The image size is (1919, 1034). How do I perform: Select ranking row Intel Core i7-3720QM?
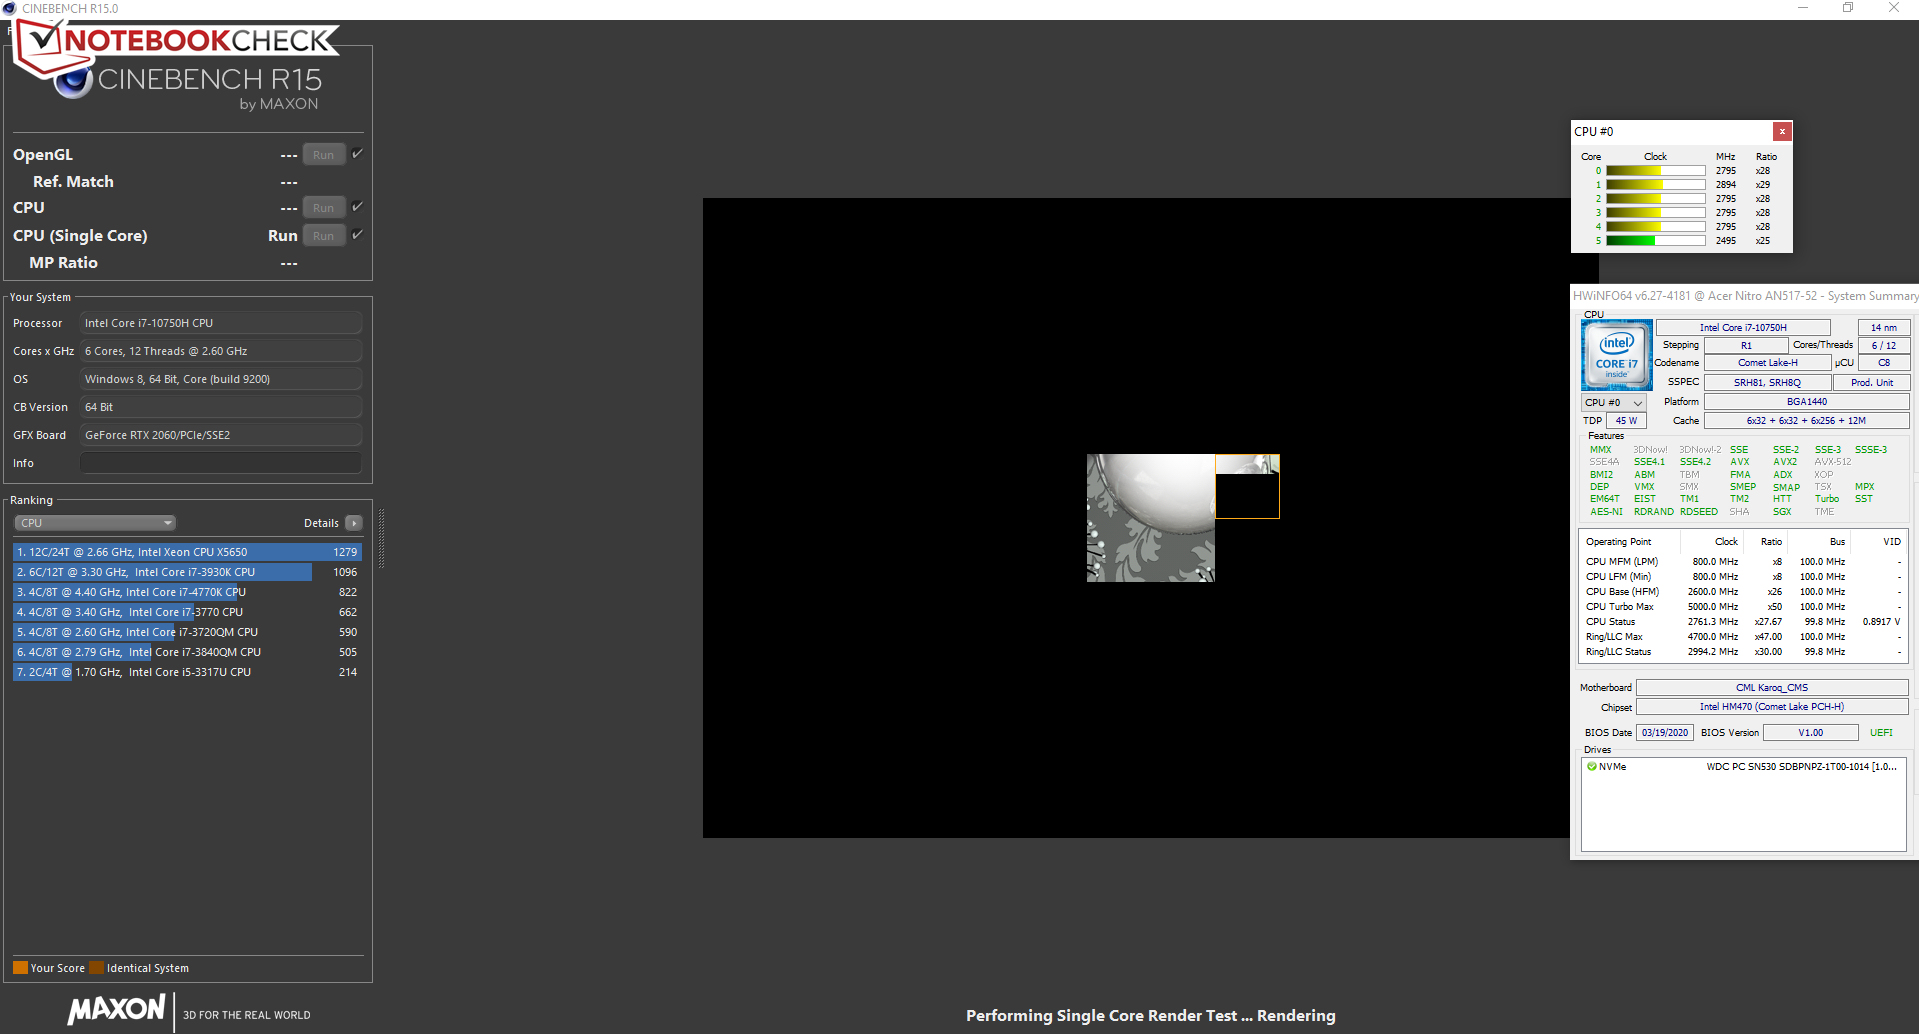pyautogui.click(x=187, y=632)
